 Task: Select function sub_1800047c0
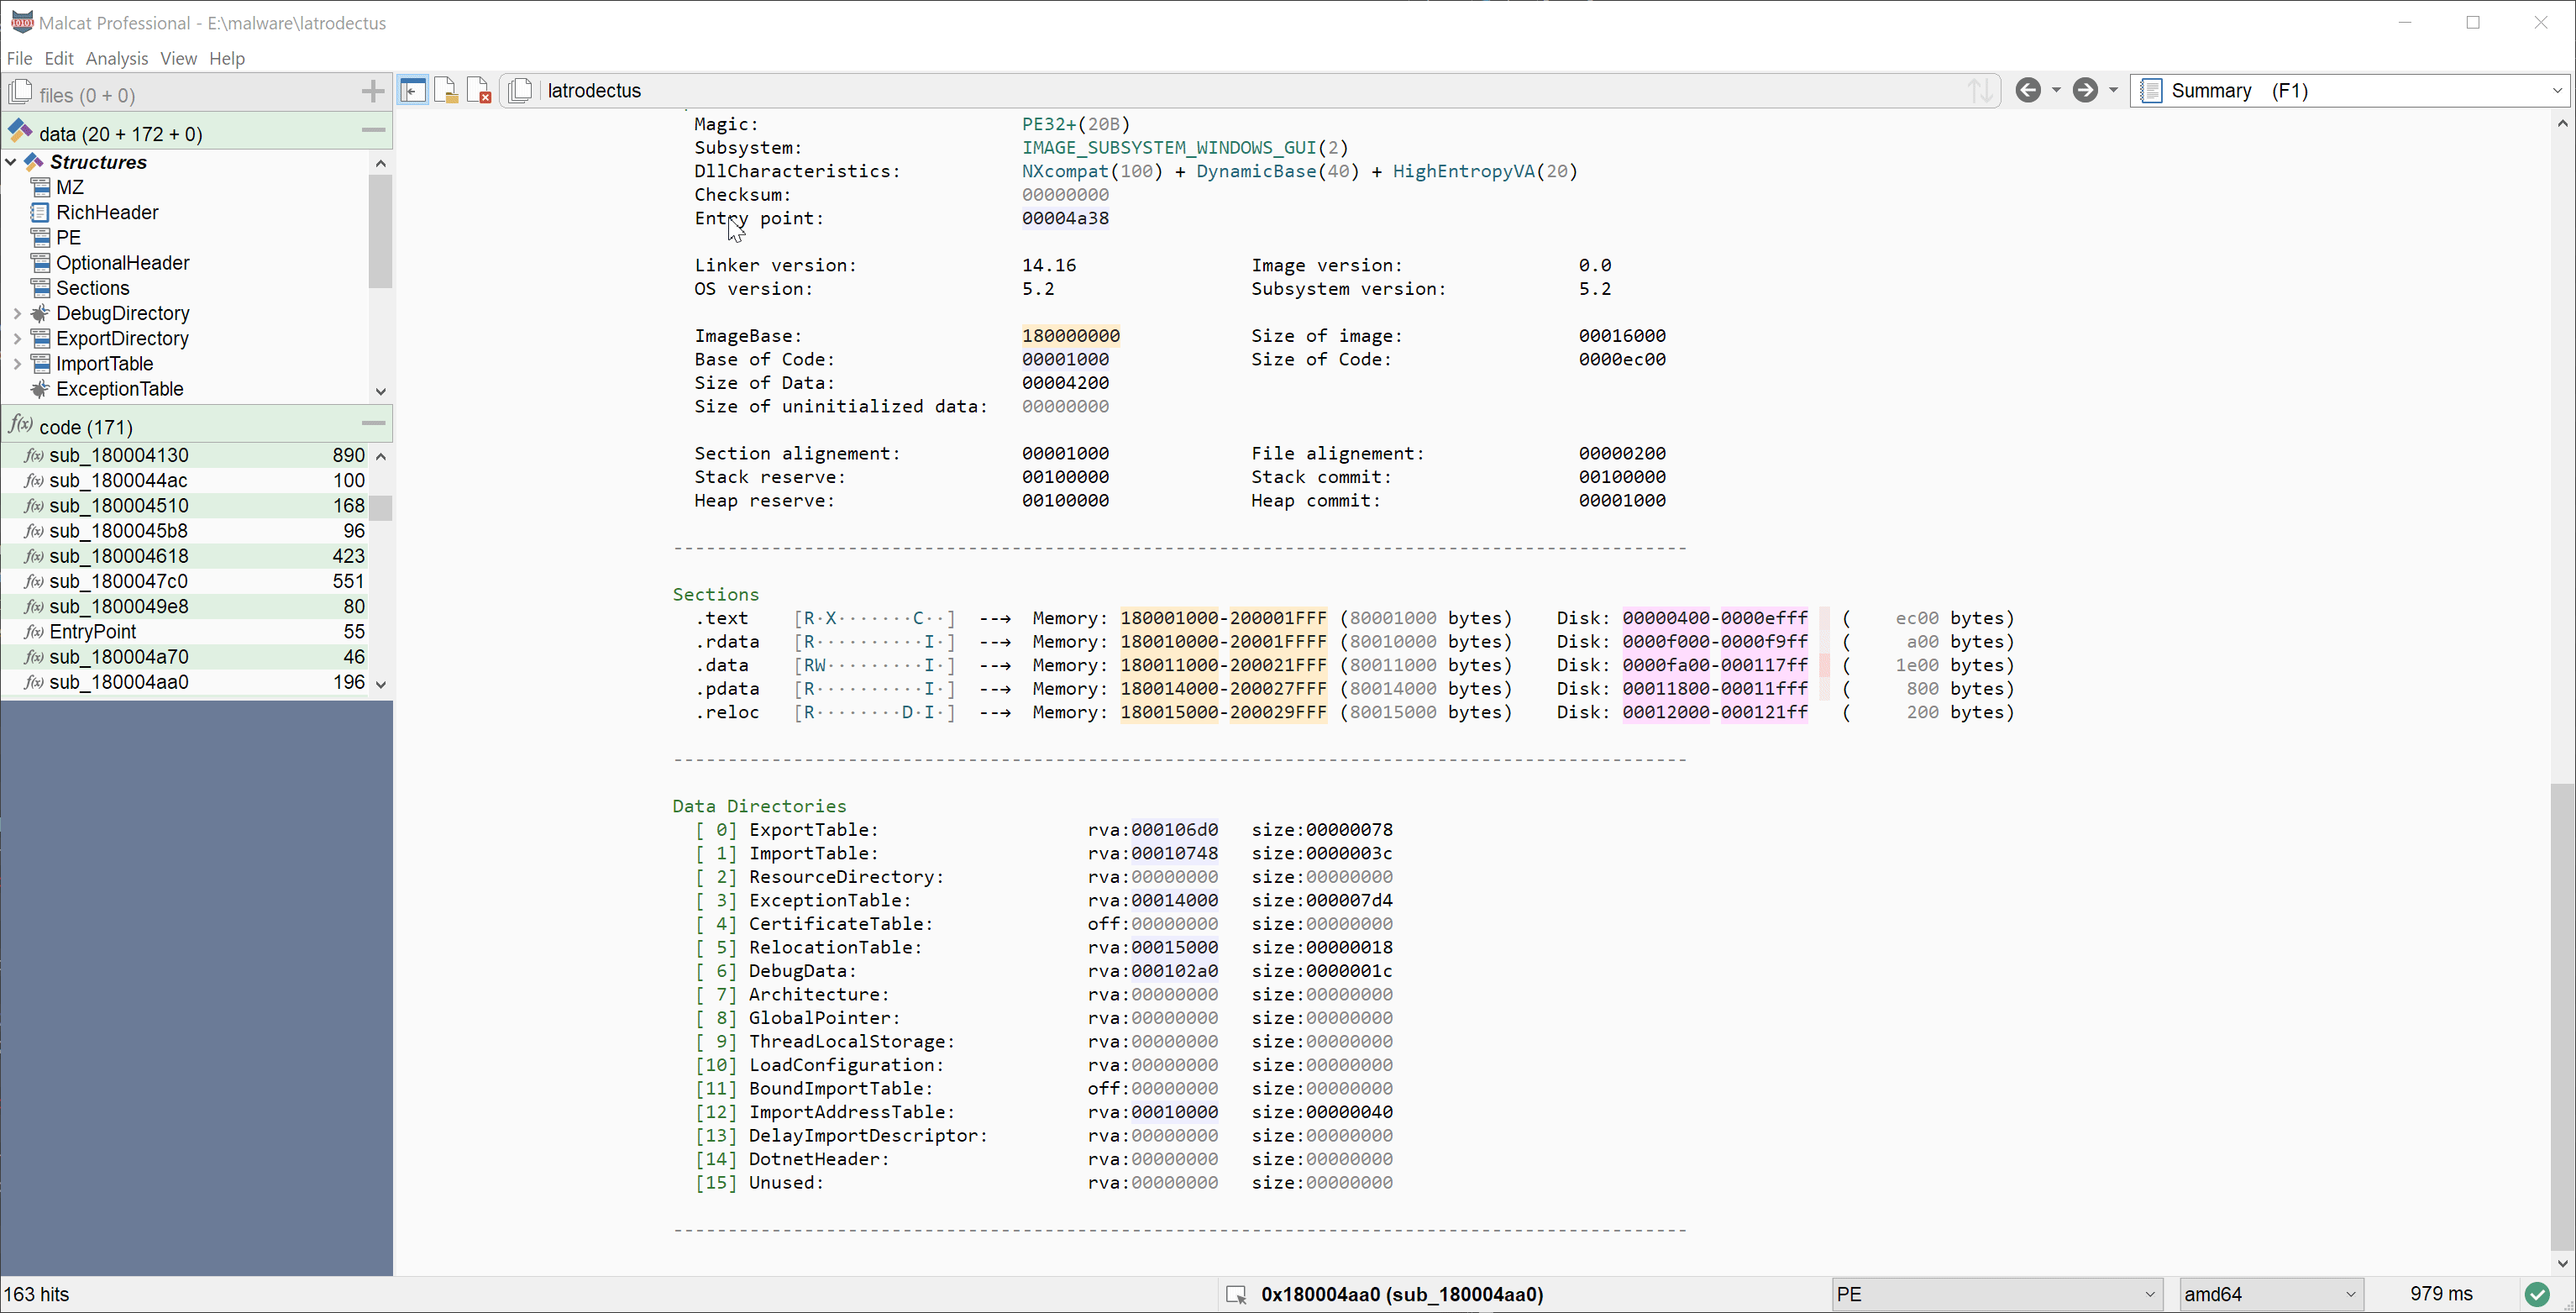(185, 581)
